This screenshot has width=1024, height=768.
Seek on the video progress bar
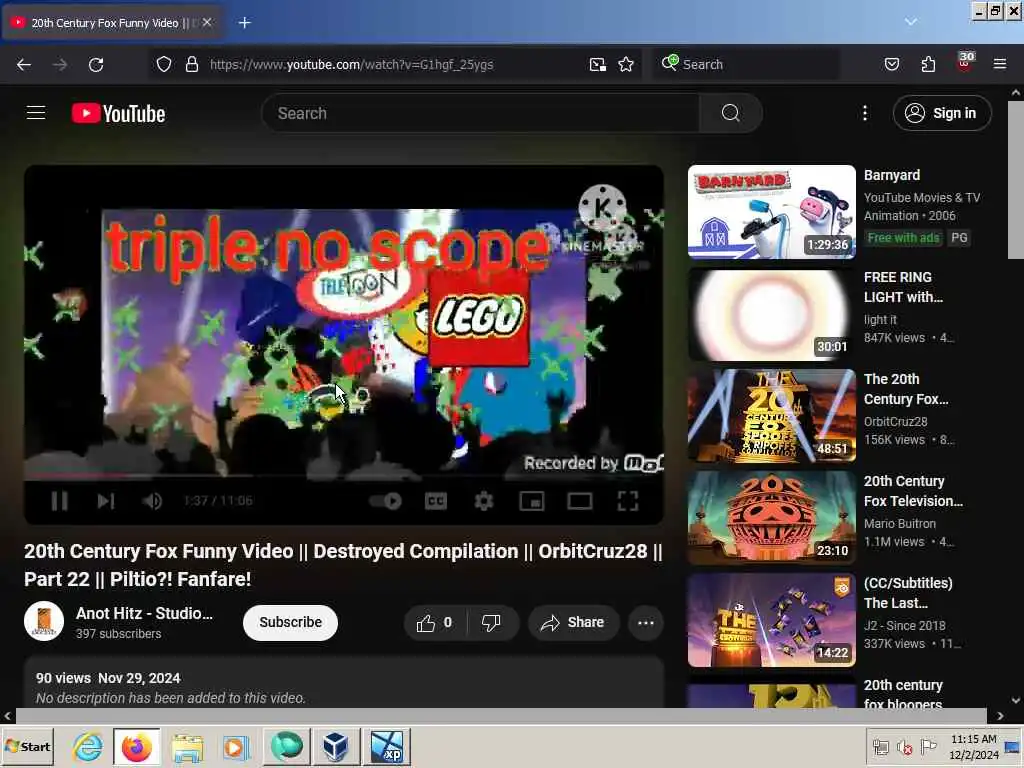(344, 478)
